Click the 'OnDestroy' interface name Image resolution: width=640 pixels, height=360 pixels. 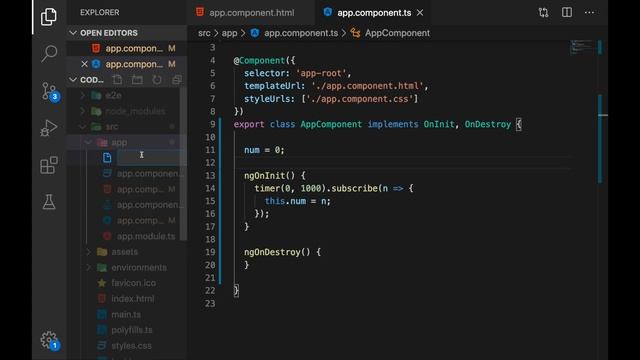[x=488, y=124]
